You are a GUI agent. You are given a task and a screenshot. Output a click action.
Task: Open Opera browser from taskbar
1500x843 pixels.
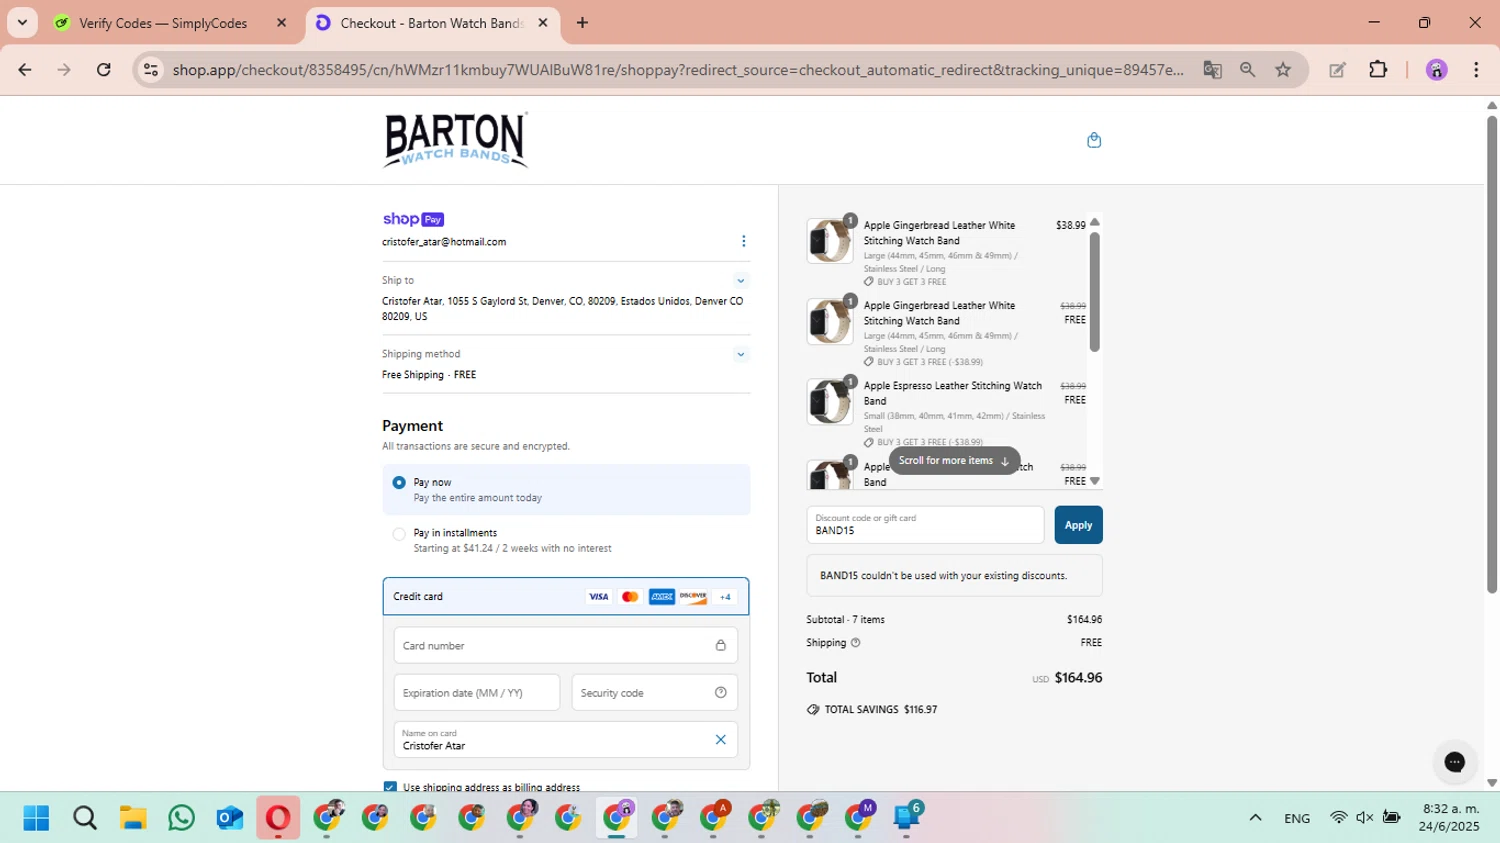278,818
